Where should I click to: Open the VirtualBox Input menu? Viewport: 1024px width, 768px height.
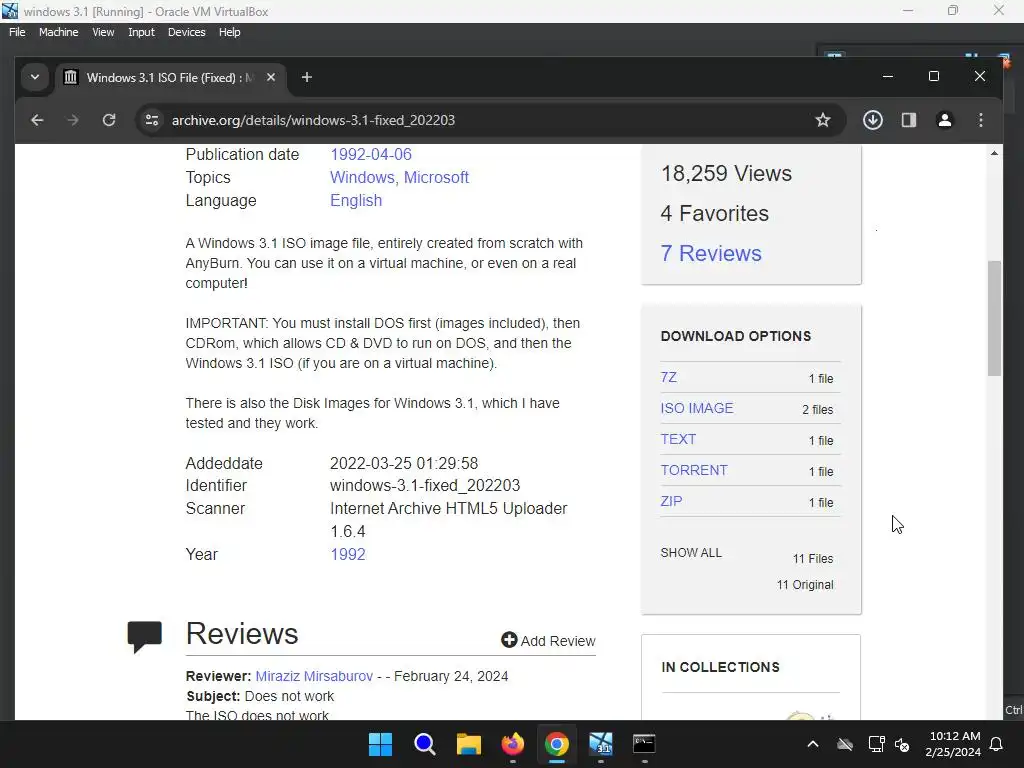point(141,32)
